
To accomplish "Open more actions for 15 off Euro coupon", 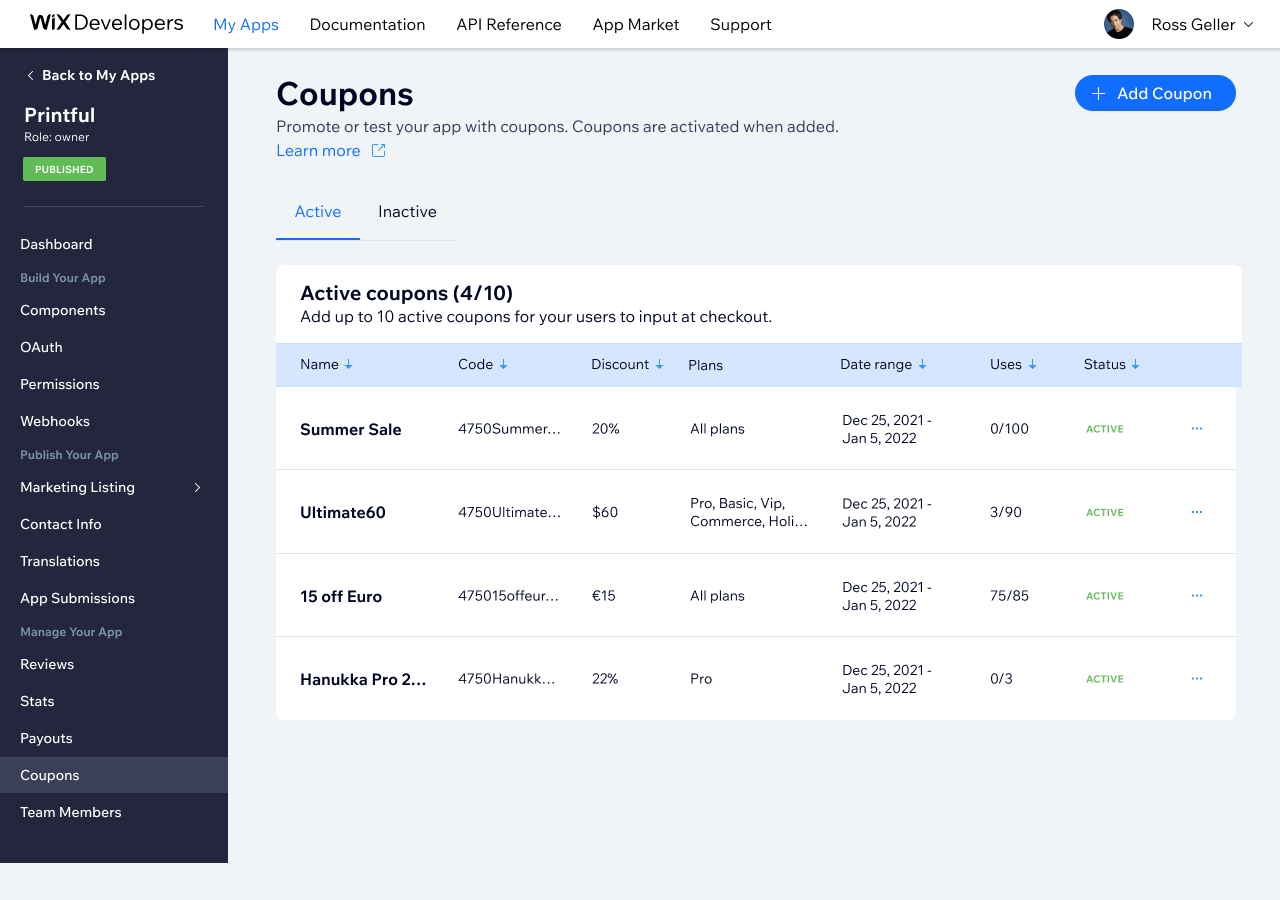I will click(x=1197, y=595).
